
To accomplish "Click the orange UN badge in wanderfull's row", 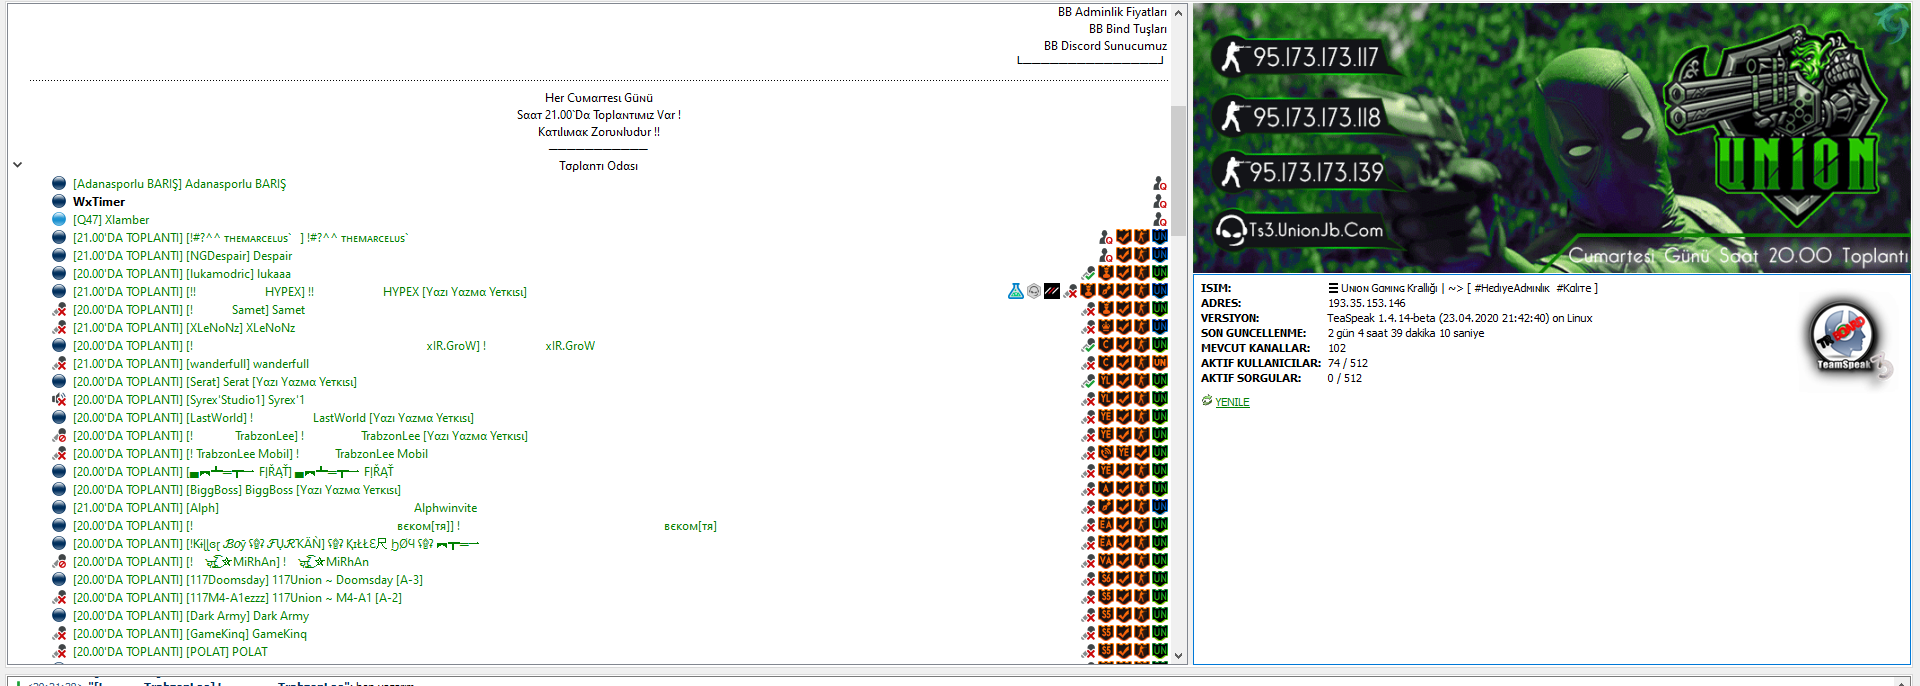I will (1160, 363).
